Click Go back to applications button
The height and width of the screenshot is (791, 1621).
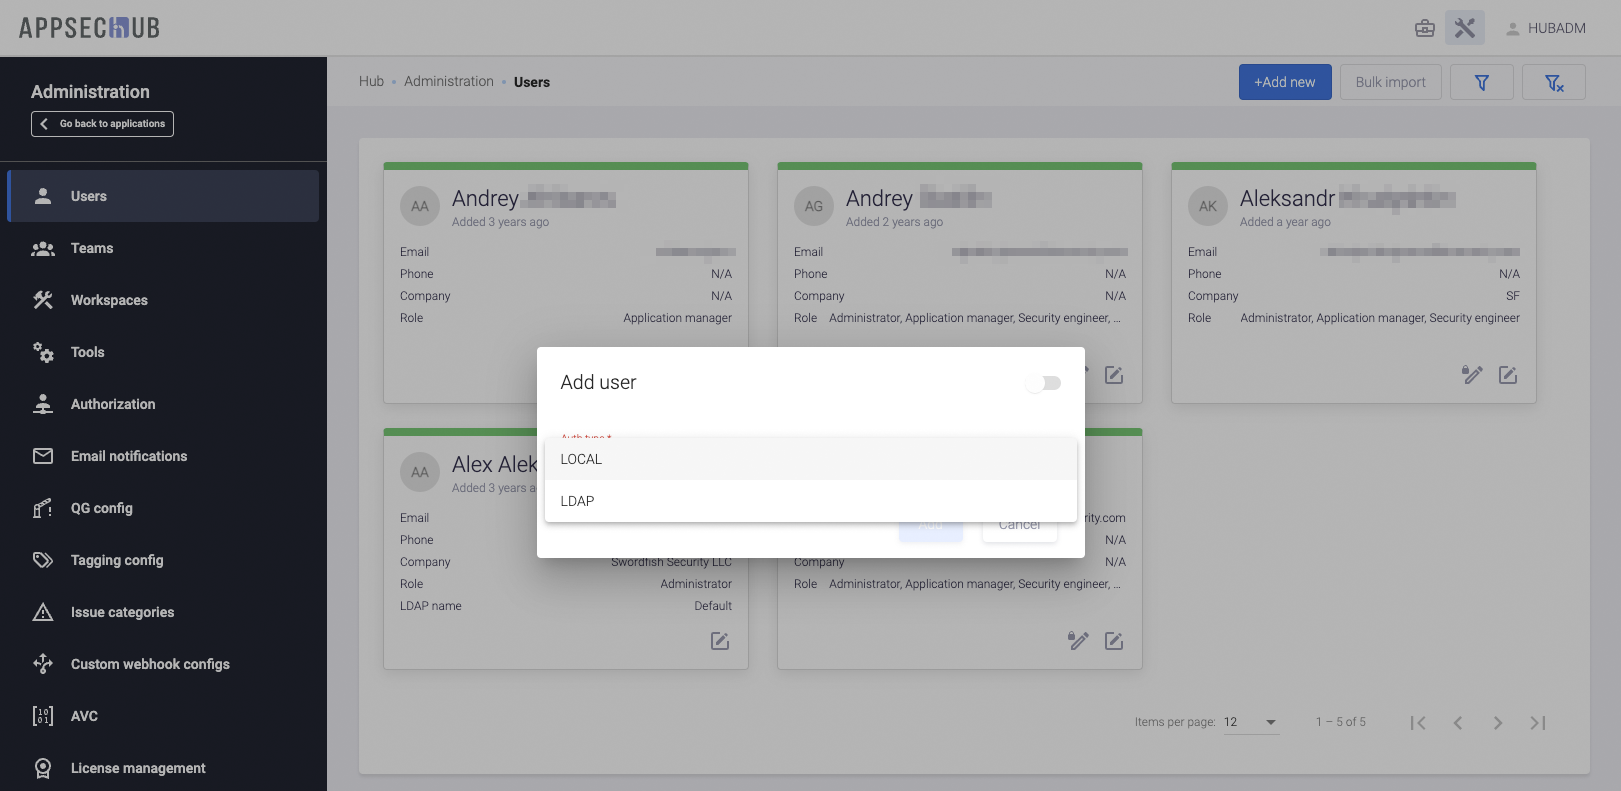pos(103,124)
